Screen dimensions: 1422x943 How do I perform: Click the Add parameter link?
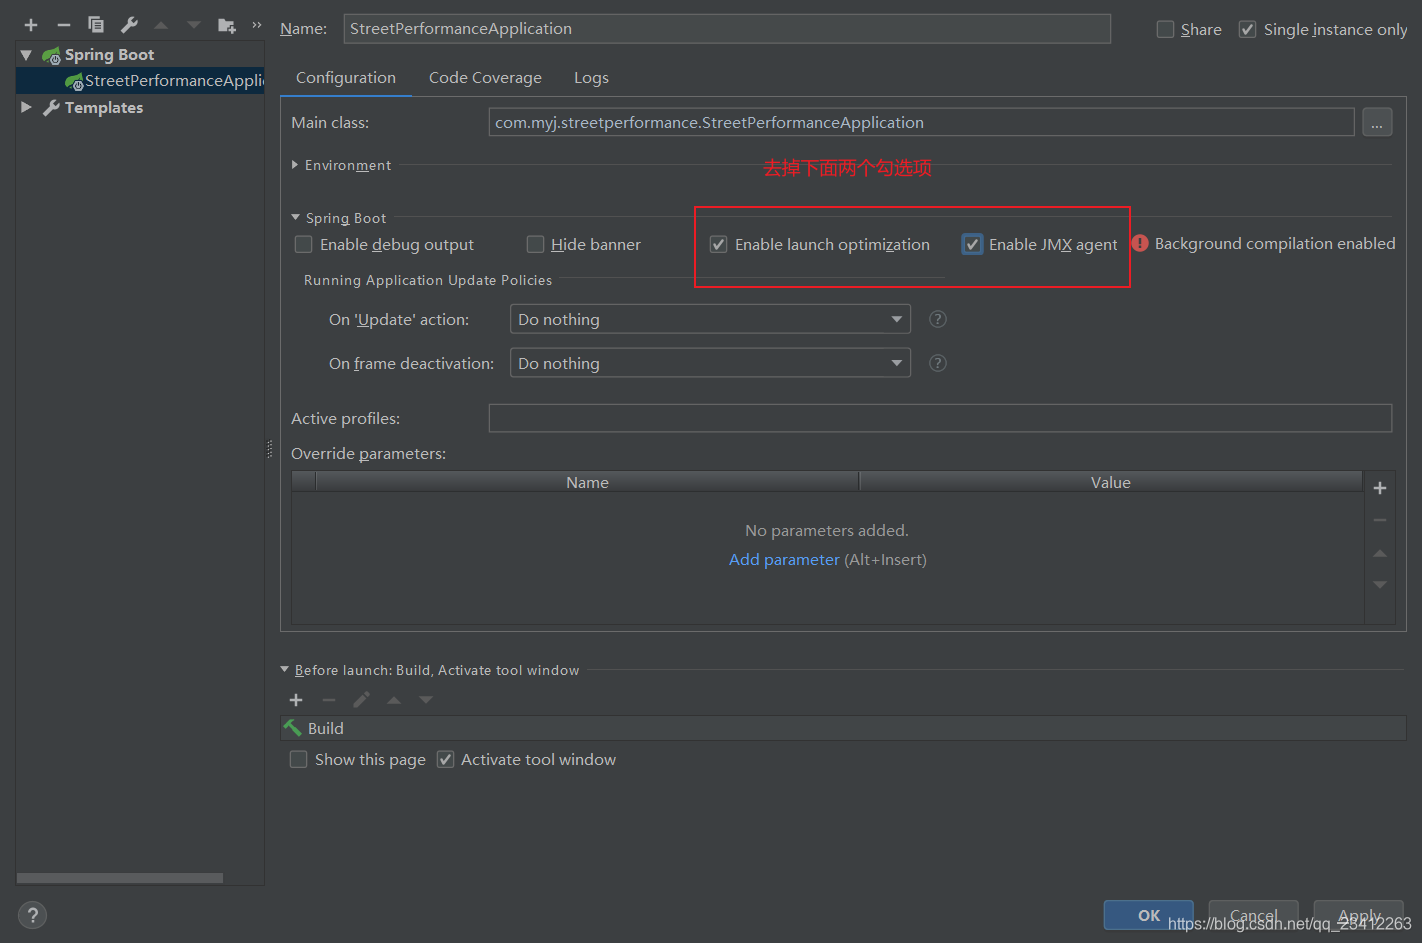pos(784,560)
